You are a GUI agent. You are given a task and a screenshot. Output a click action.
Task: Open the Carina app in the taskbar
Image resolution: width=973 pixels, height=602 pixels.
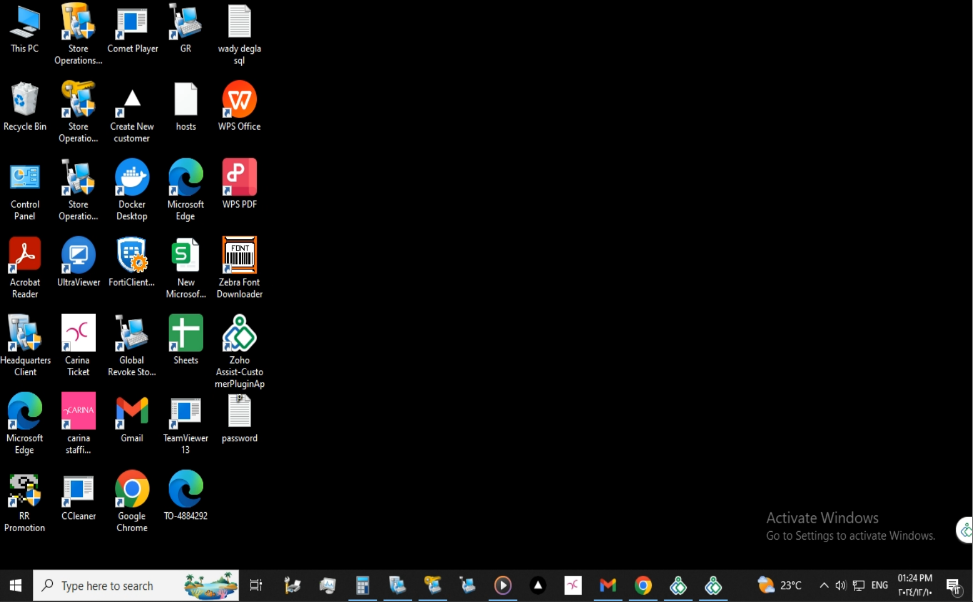tap(573, 585)
